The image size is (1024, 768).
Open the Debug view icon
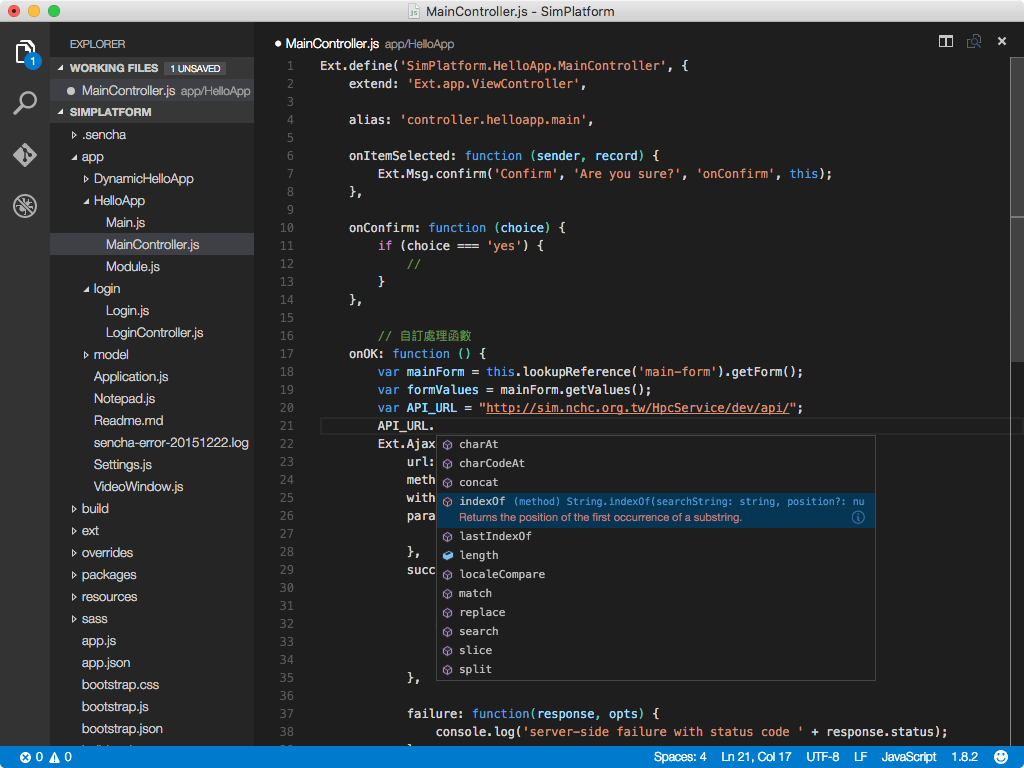25,206
